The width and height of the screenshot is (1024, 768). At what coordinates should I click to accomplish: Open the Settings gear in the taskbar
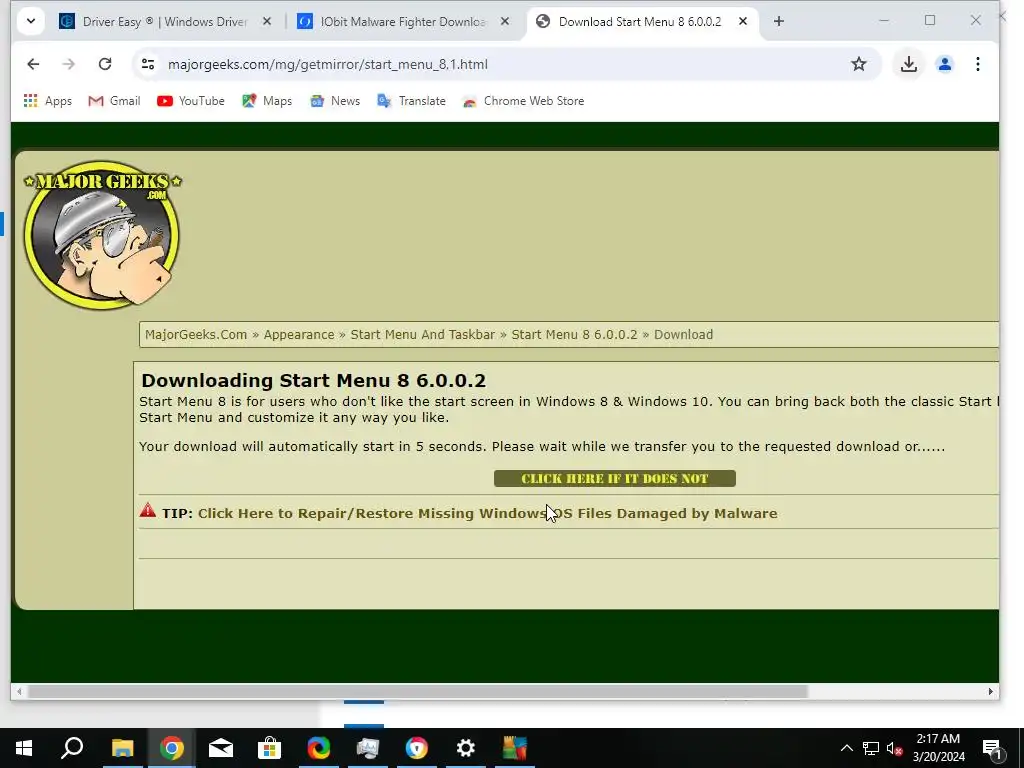pyautogui.click(x=466, y=748)
